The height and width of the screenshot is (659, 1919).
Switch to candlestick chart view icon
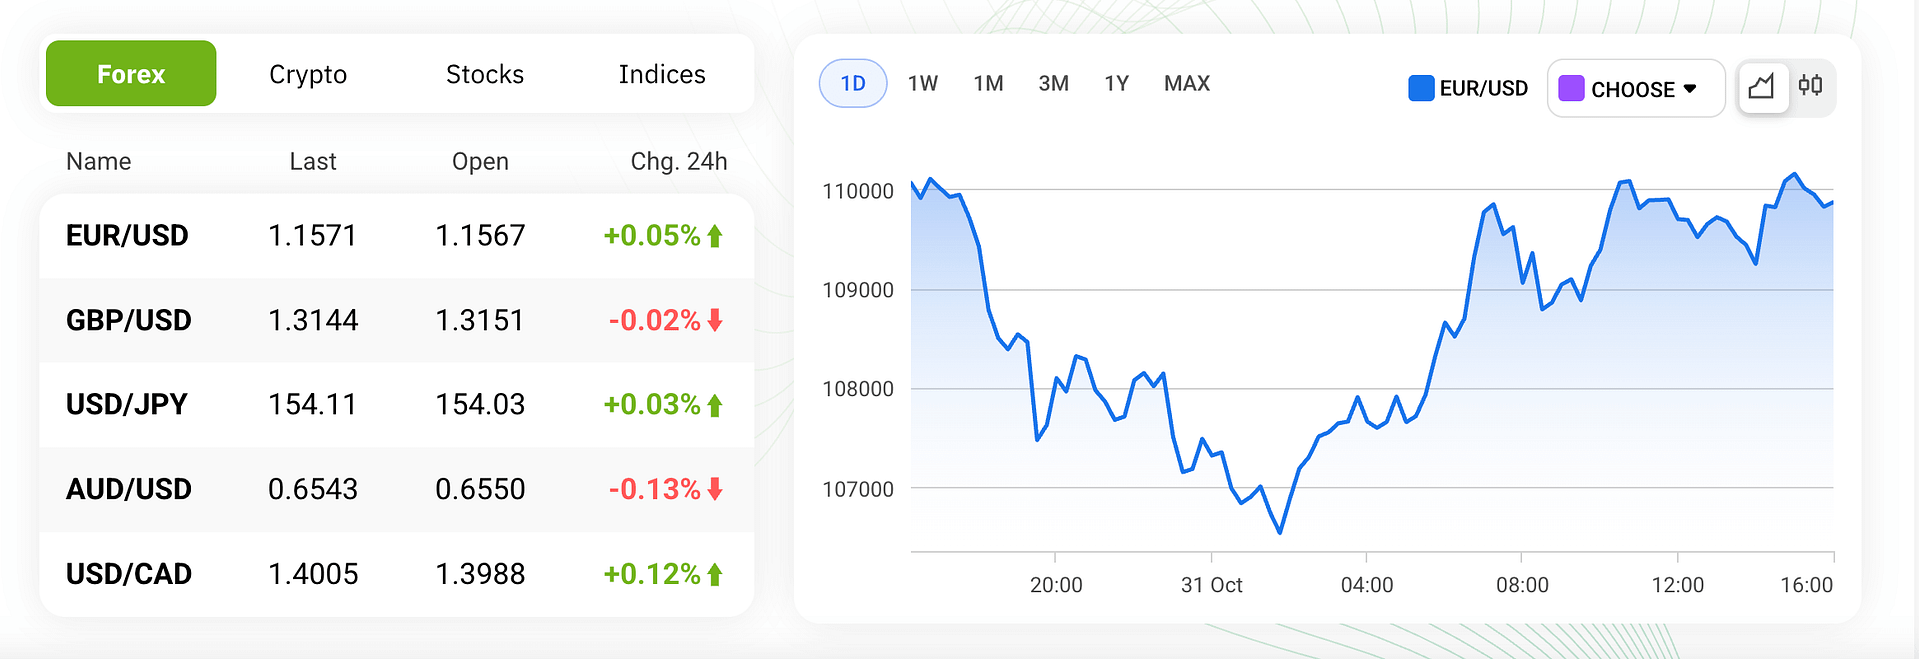(x=1810, y=86)
